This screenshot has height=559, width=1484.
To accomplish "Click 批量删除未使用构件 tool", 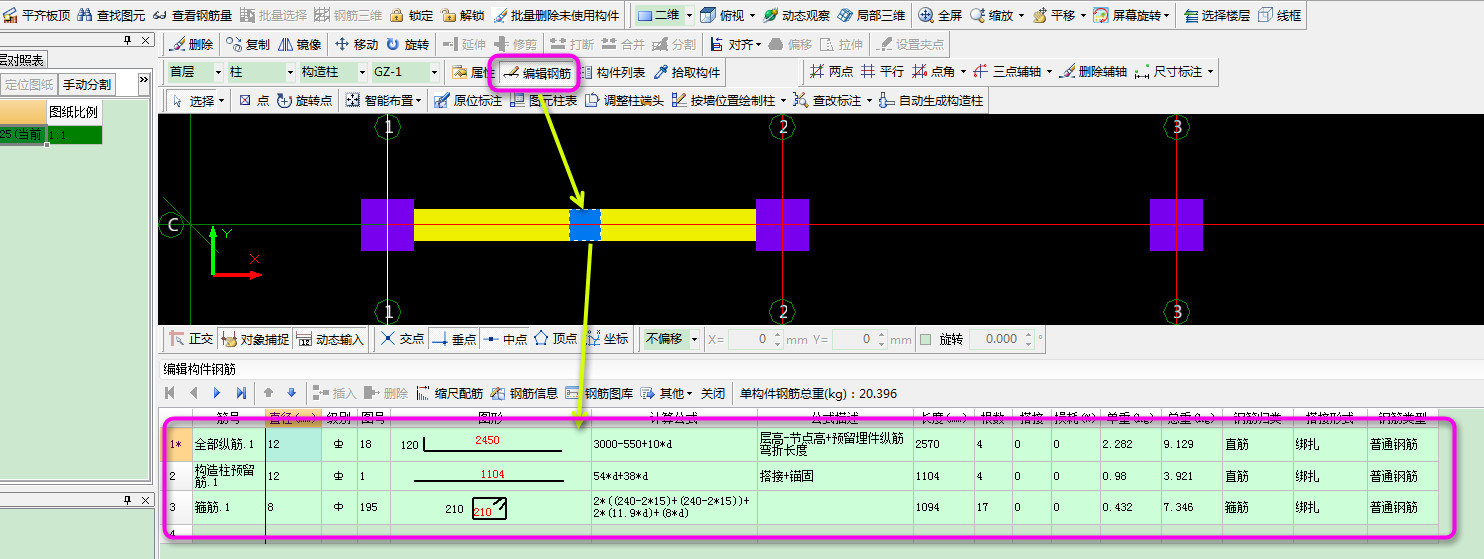I will 555,15.
